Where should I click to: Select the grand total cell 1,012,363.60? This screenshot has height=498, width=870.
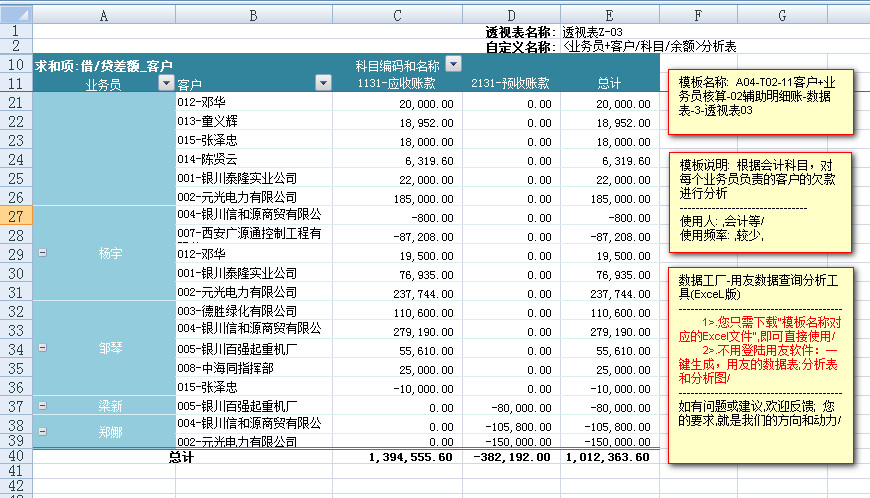click(609, 457)
